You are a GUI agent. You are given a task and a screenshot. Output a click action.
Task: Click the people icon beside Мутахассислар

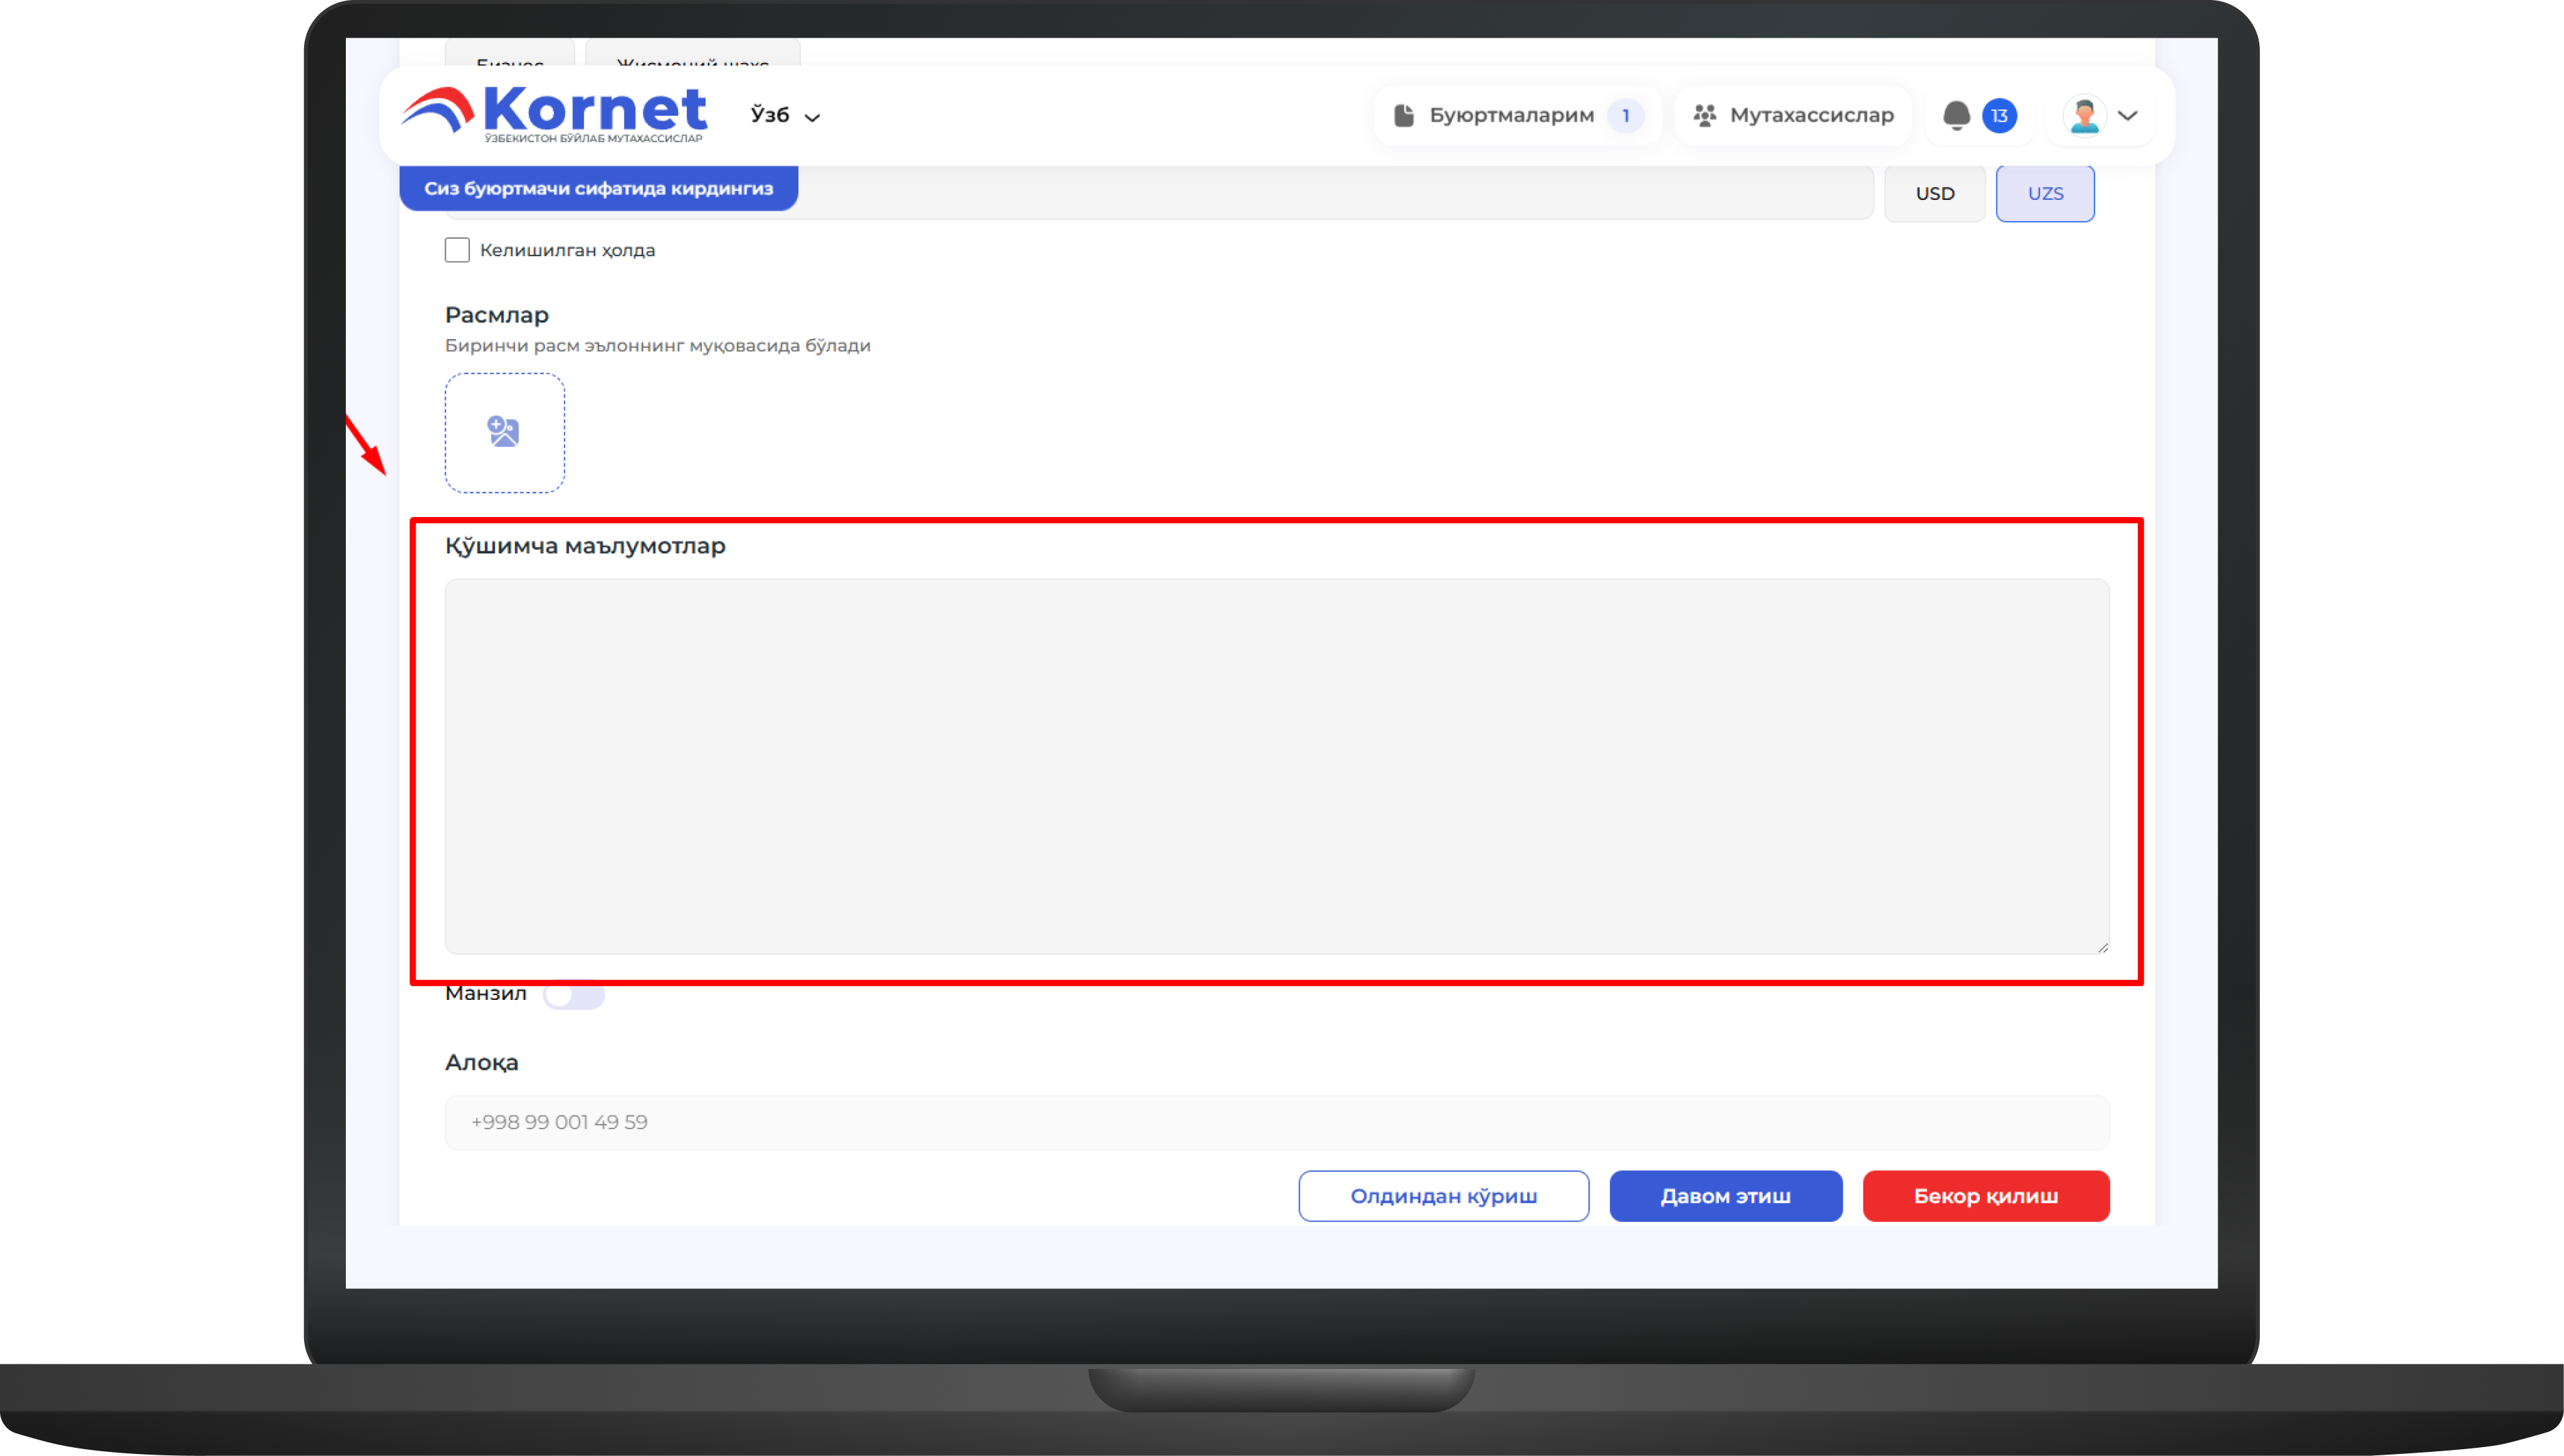click(x=1704, y=116)
